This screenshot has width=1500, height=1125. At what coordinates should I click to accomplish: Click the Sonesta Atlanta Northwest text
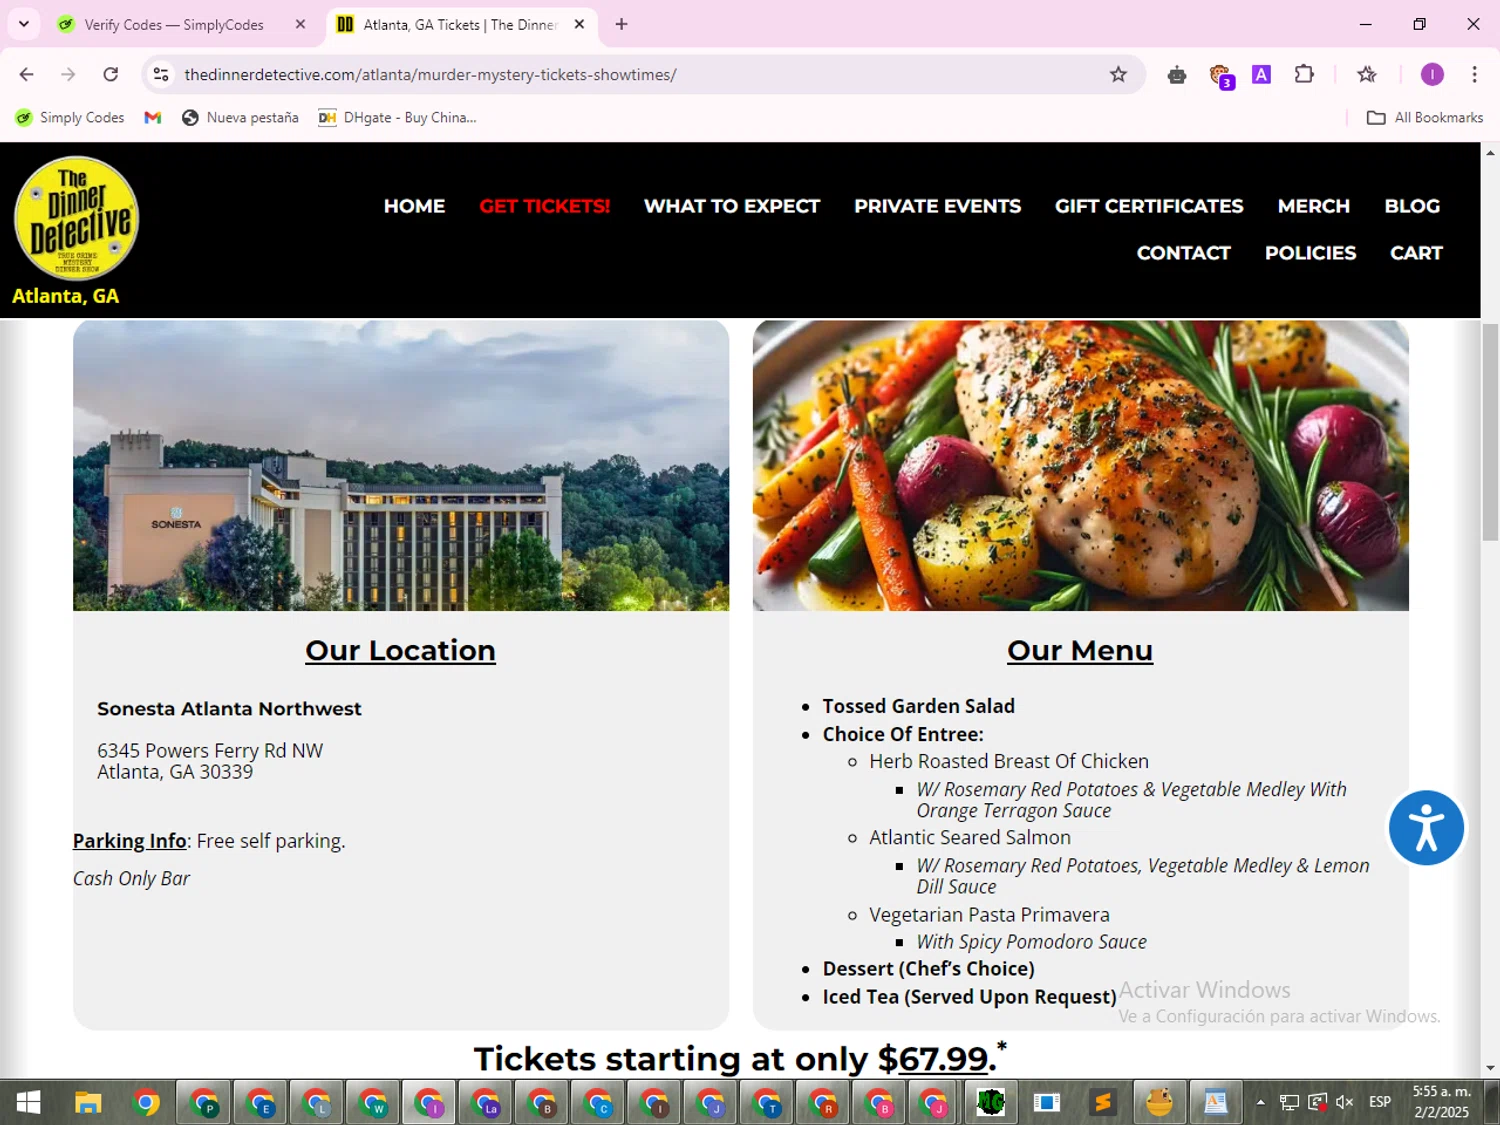tap(229, 709)
